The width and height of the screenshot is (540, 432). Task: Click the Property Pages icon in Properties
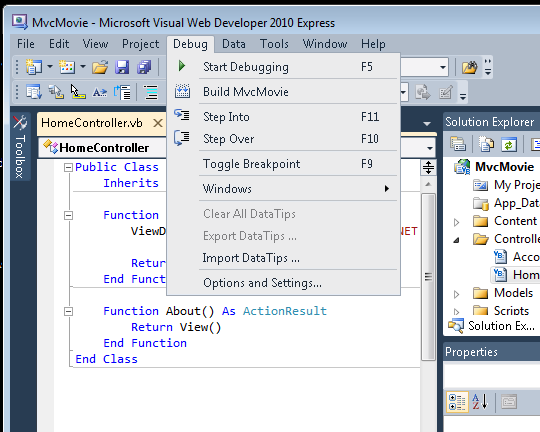[x=509, y=402]
